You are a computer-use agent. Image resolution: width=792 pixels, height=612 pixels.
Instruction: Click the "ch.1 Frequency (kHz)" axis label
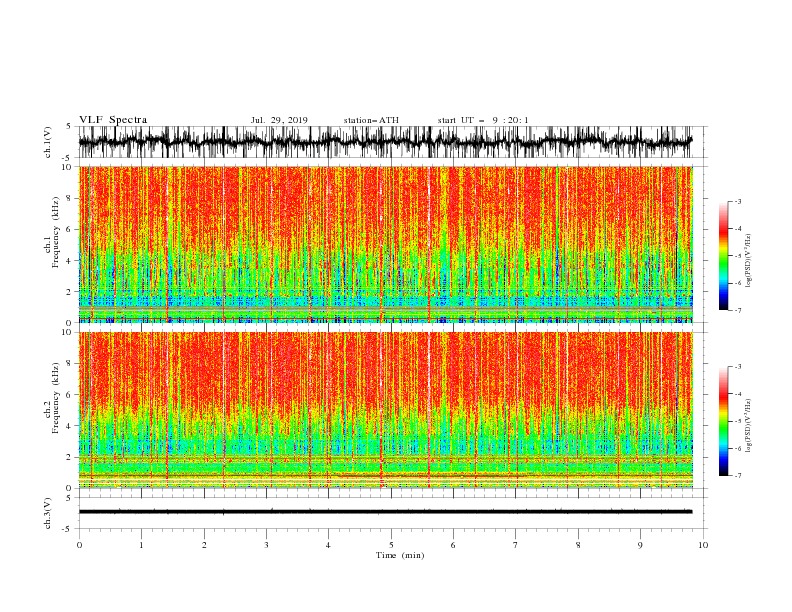[52, 232]
